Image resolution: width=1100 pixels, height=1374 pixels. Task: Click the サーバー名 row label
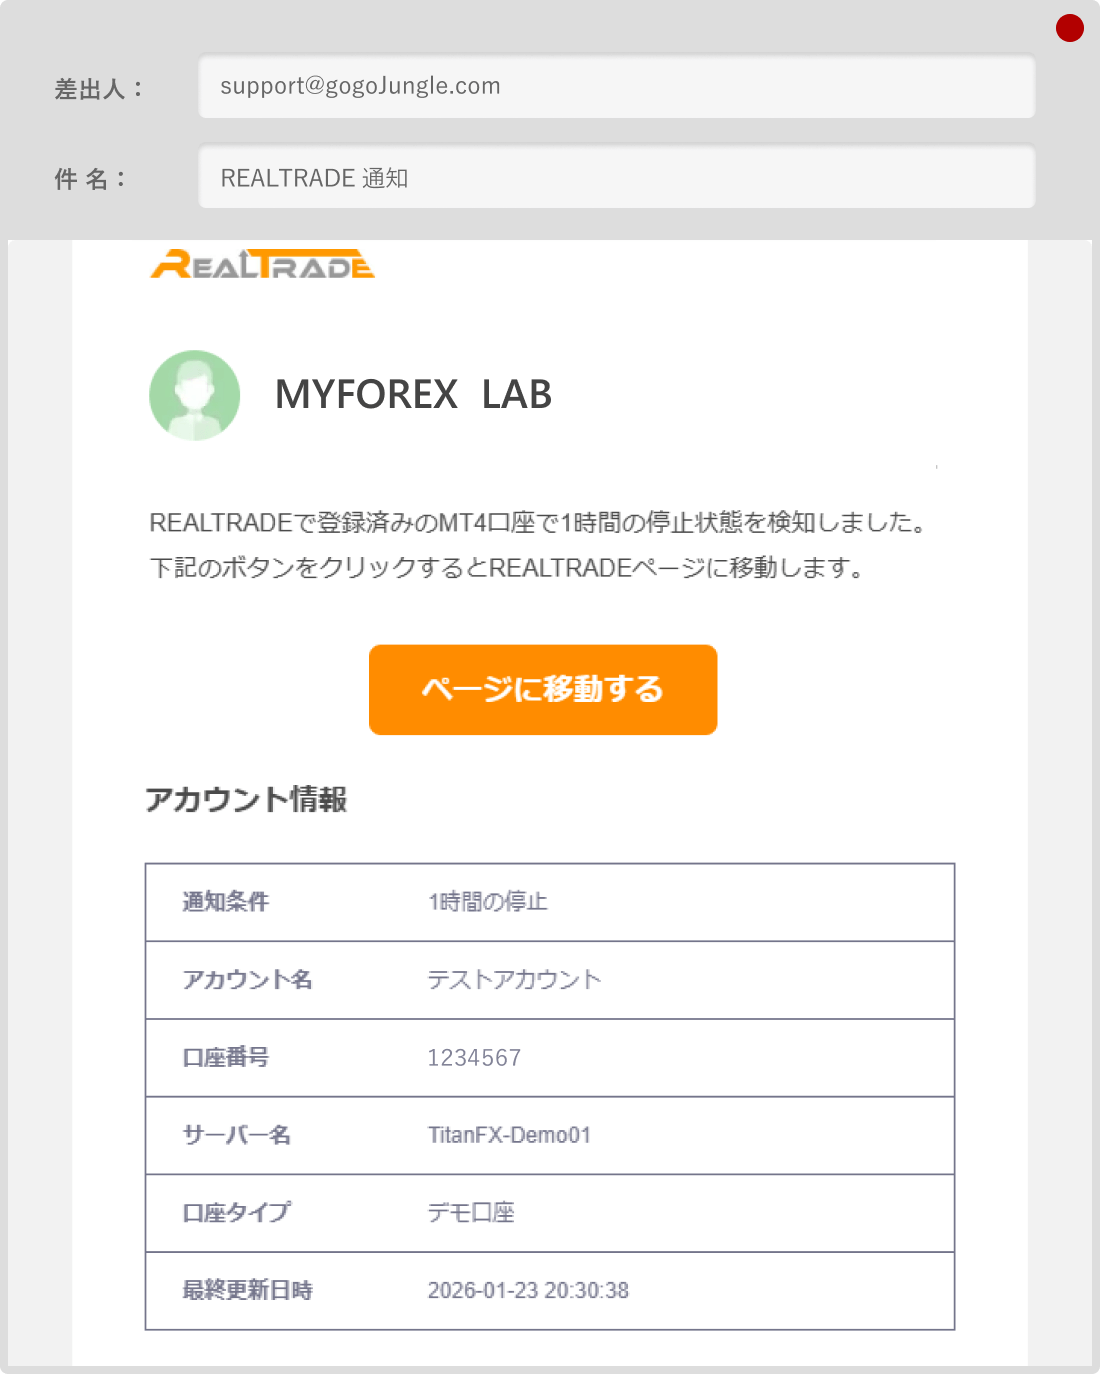pos(236,1135)
